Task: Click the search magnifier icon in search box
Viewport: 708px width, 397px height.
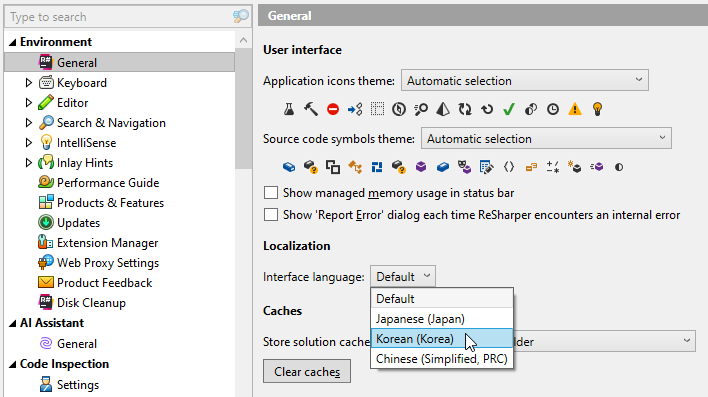Action: [241, 17]
